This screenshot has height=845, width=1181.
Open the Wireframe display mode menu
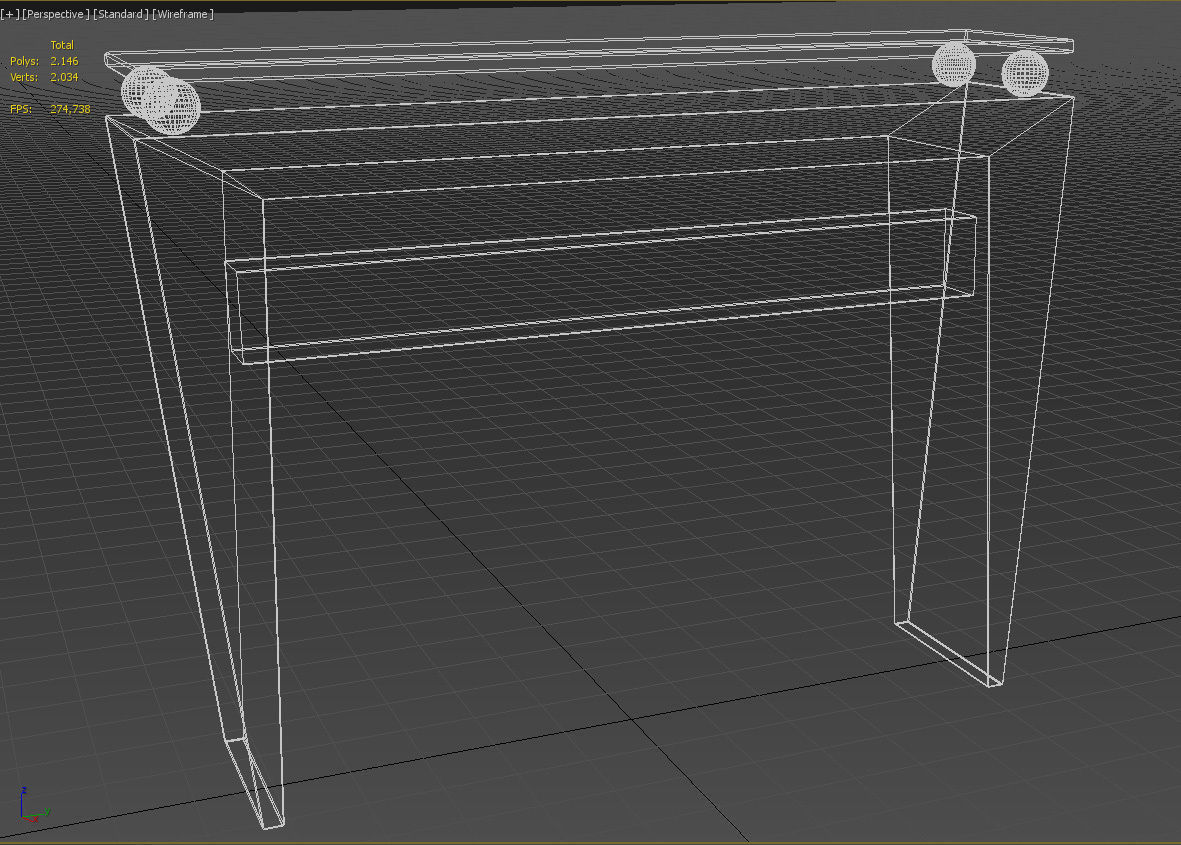coord(183,14)
